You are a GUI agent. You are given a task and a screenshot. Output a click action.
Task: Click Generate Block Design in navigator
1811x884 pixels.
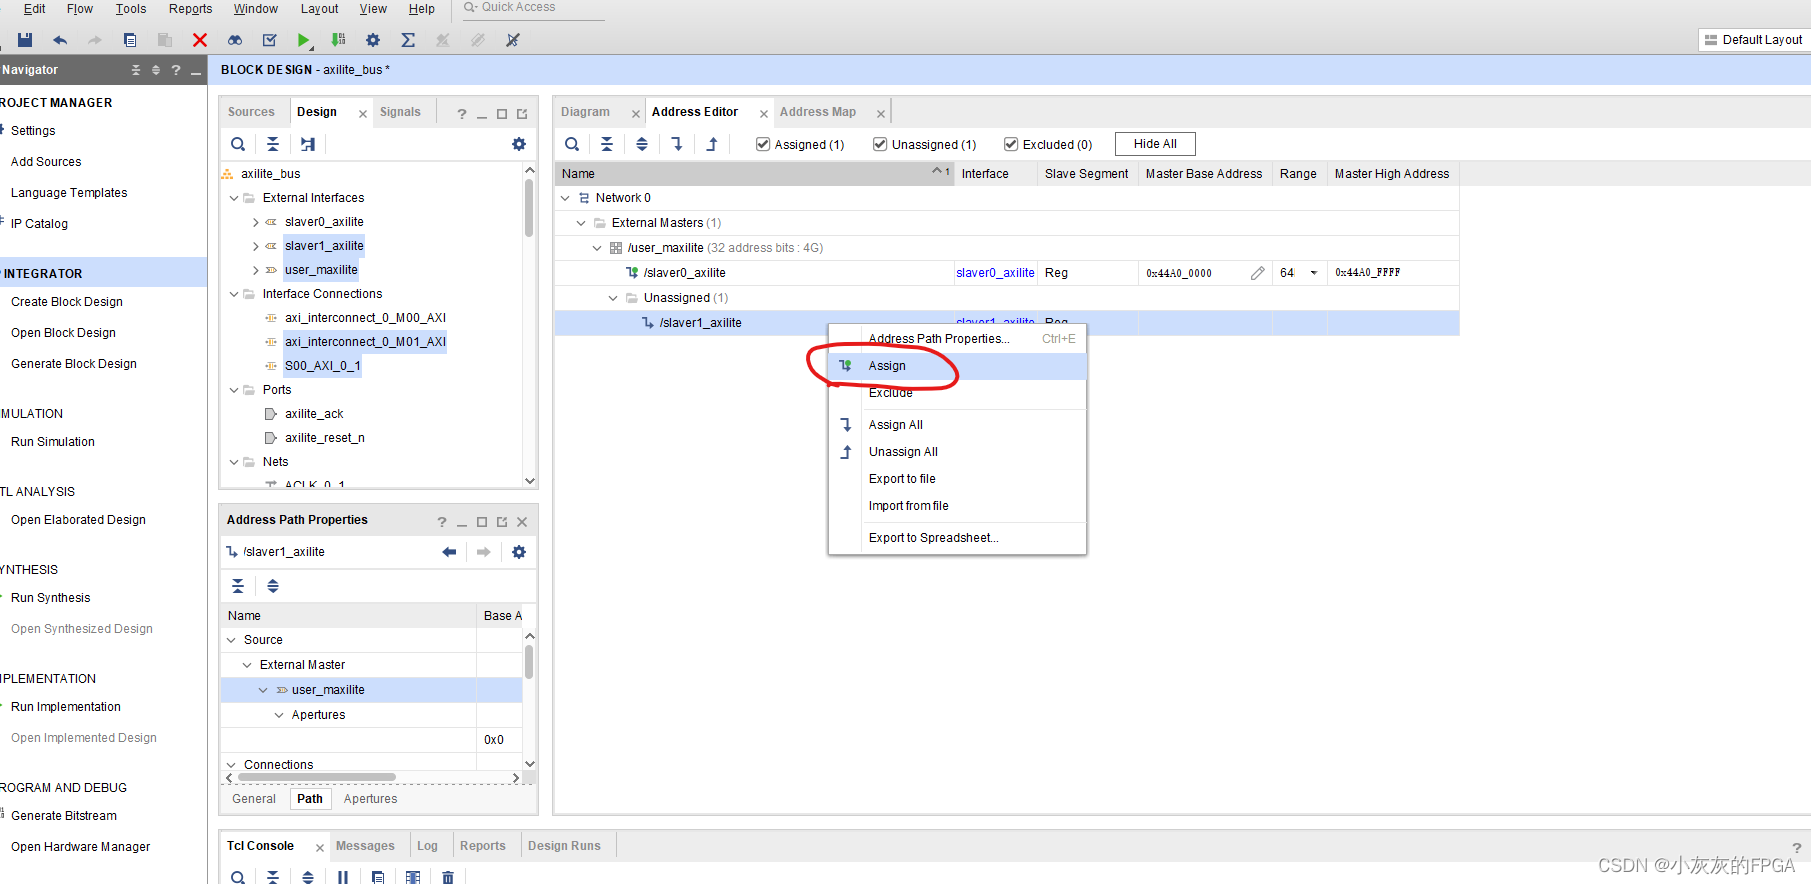coord(74,364)
